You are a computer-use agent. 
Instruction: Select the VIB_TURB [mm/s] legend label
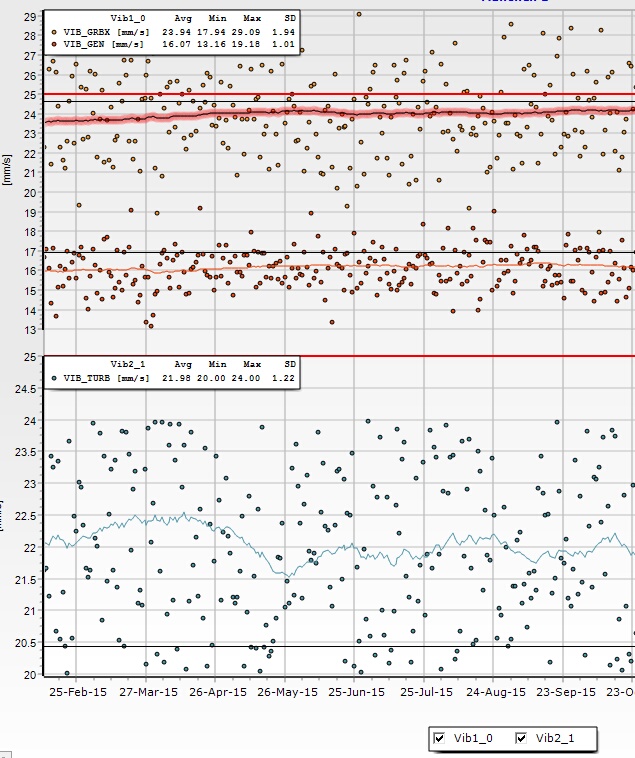(106, 378)
